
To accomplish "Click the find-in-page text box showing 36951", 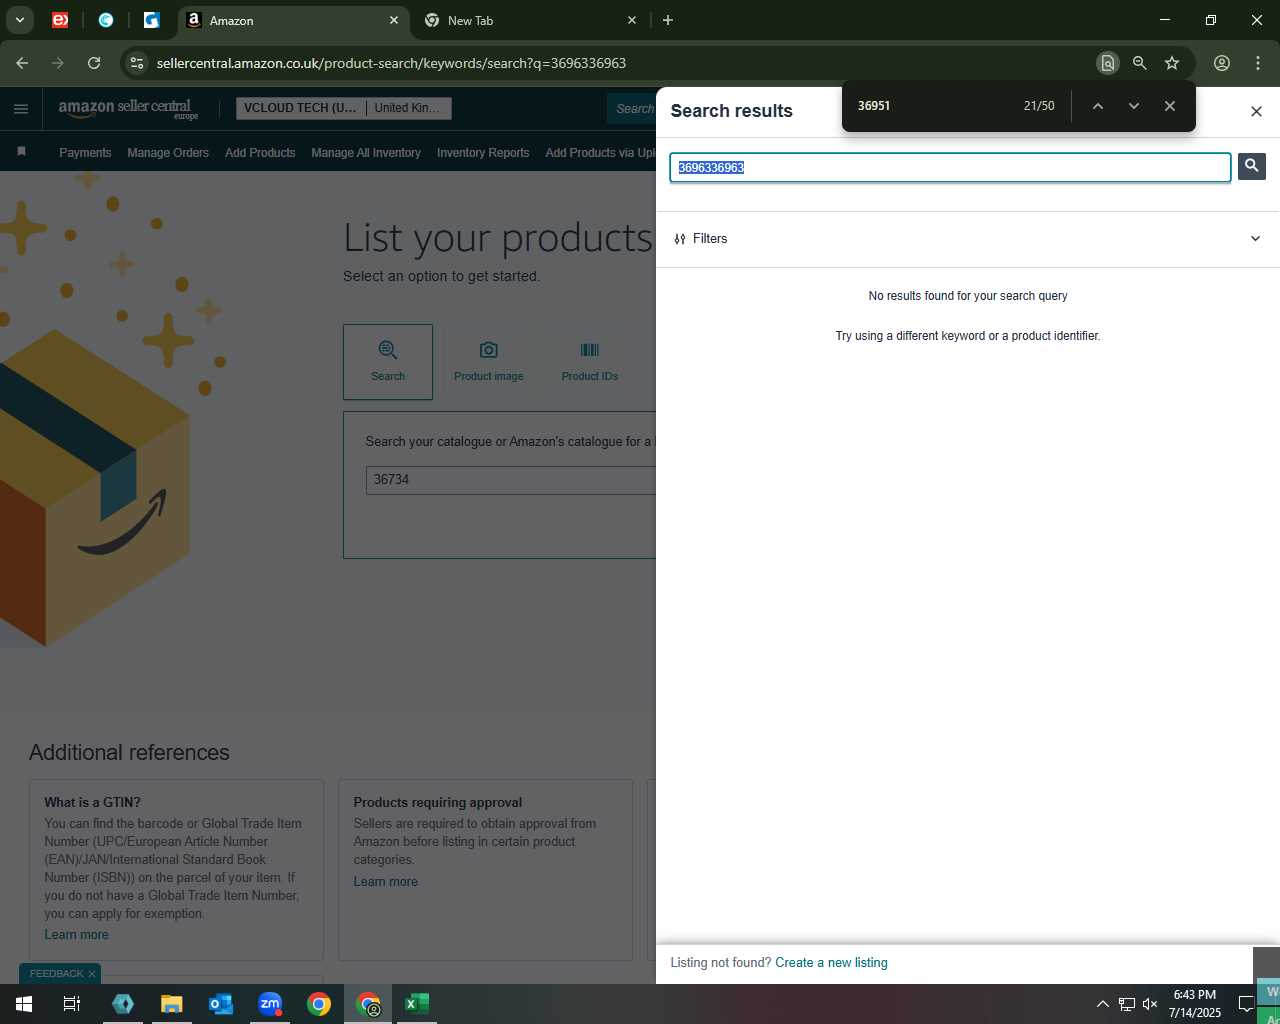I will (930, 106).
